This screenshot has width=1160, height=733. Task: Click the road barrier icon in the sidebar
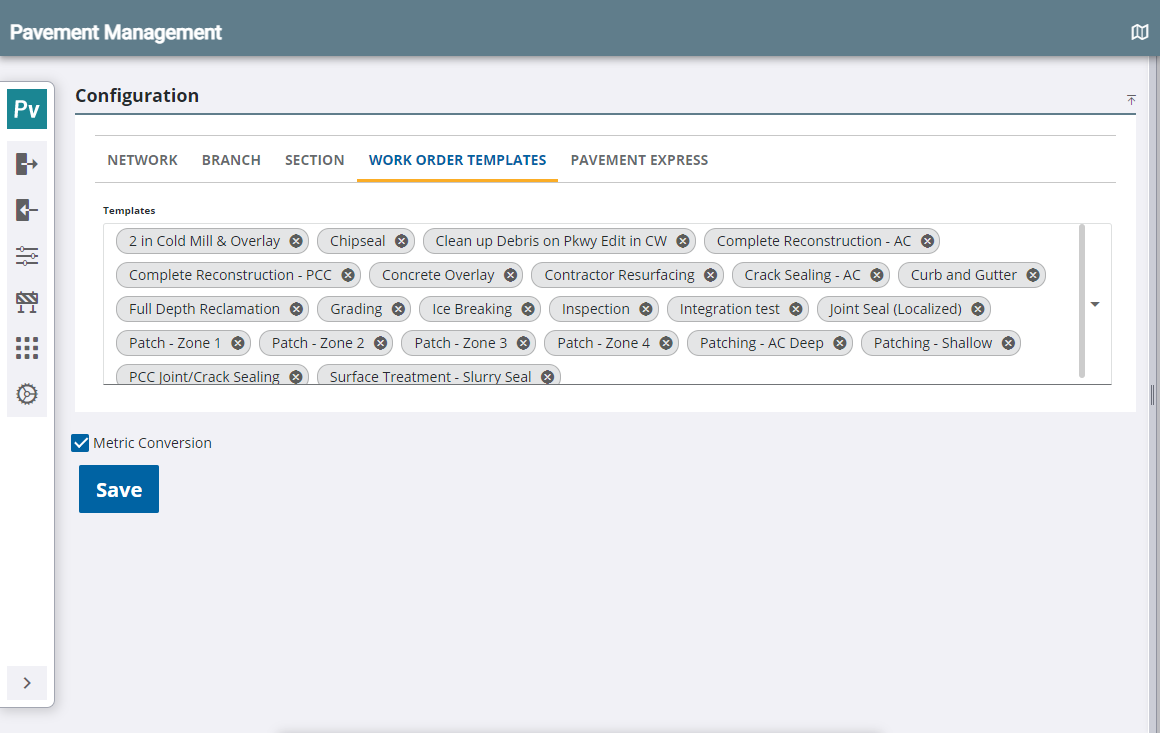26,301
